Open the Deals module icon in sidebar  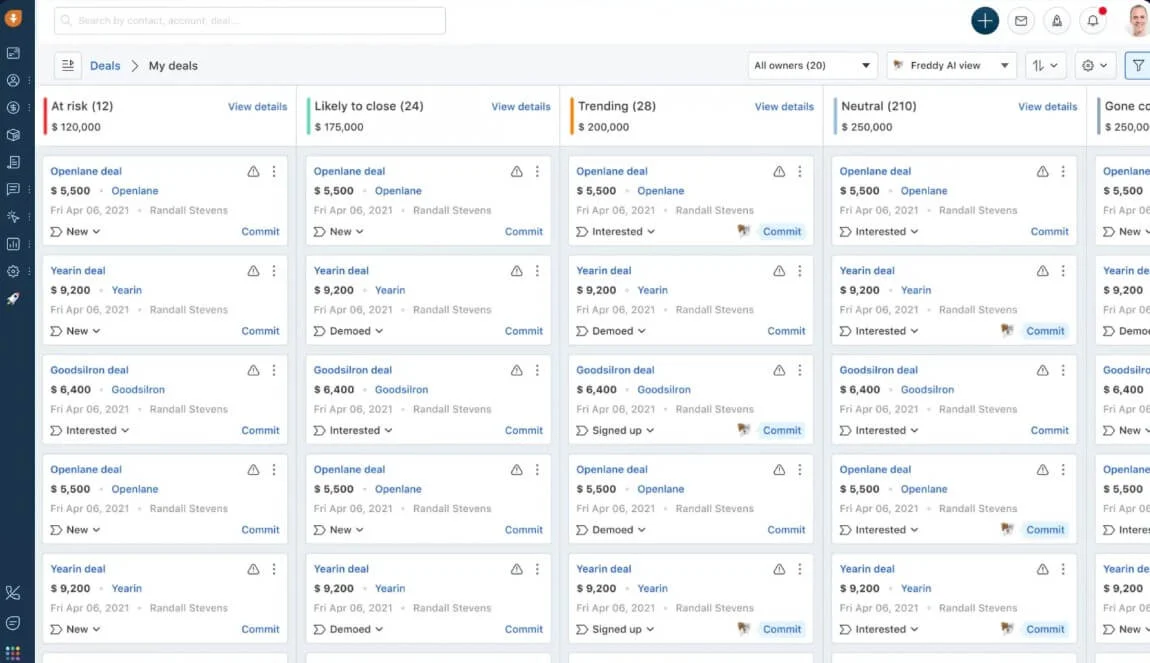(14, 107)
